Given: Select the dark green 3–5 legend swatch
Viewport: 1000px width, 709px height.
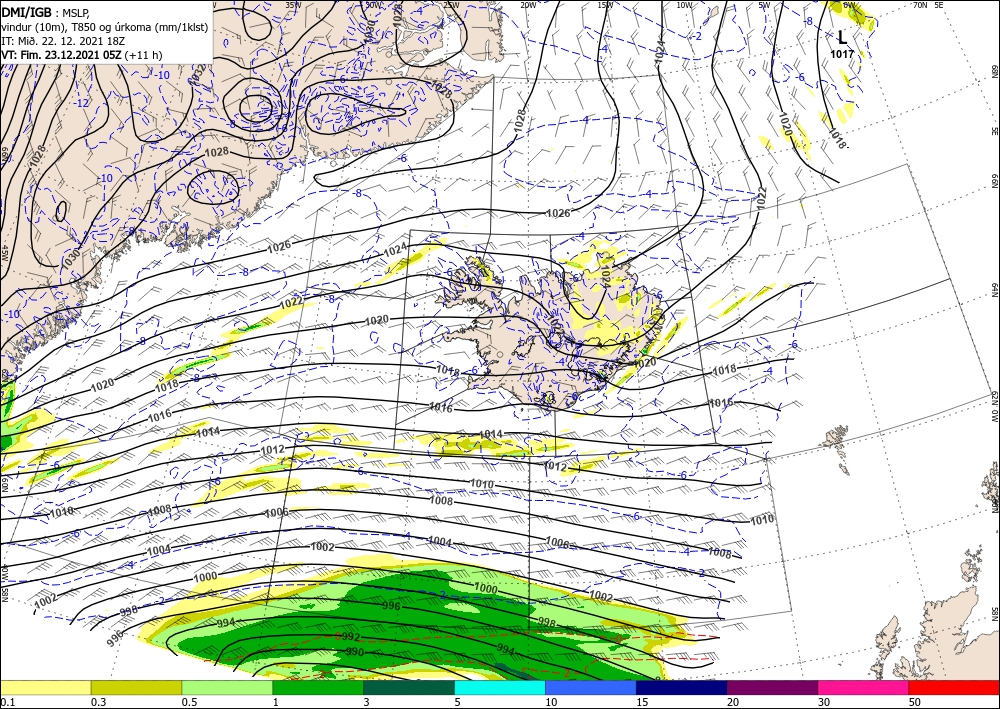Looking at the screenshot, I should [409, 687].
